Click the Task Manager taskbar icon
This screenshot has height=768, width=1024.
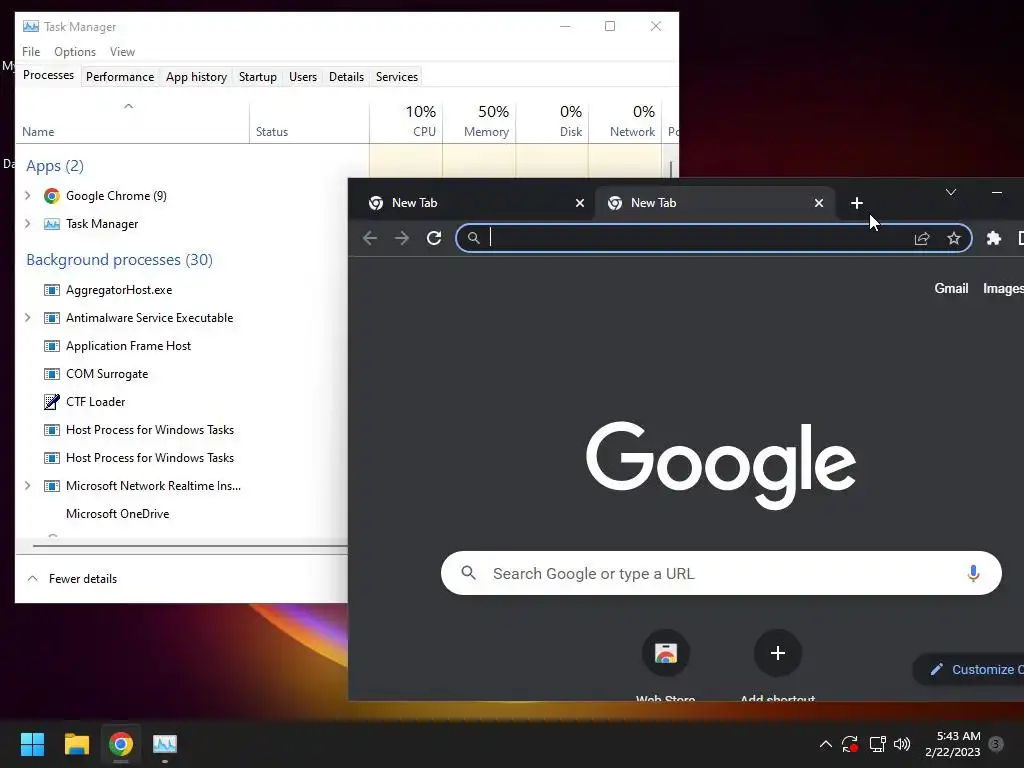pos(165,744)
